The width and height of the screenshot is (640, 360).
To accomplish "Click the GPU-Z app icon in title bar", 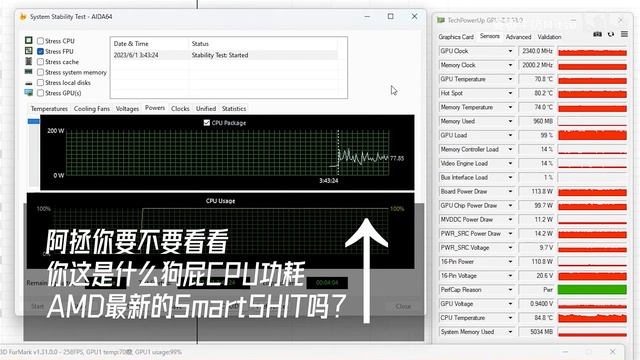I will 441,20.
